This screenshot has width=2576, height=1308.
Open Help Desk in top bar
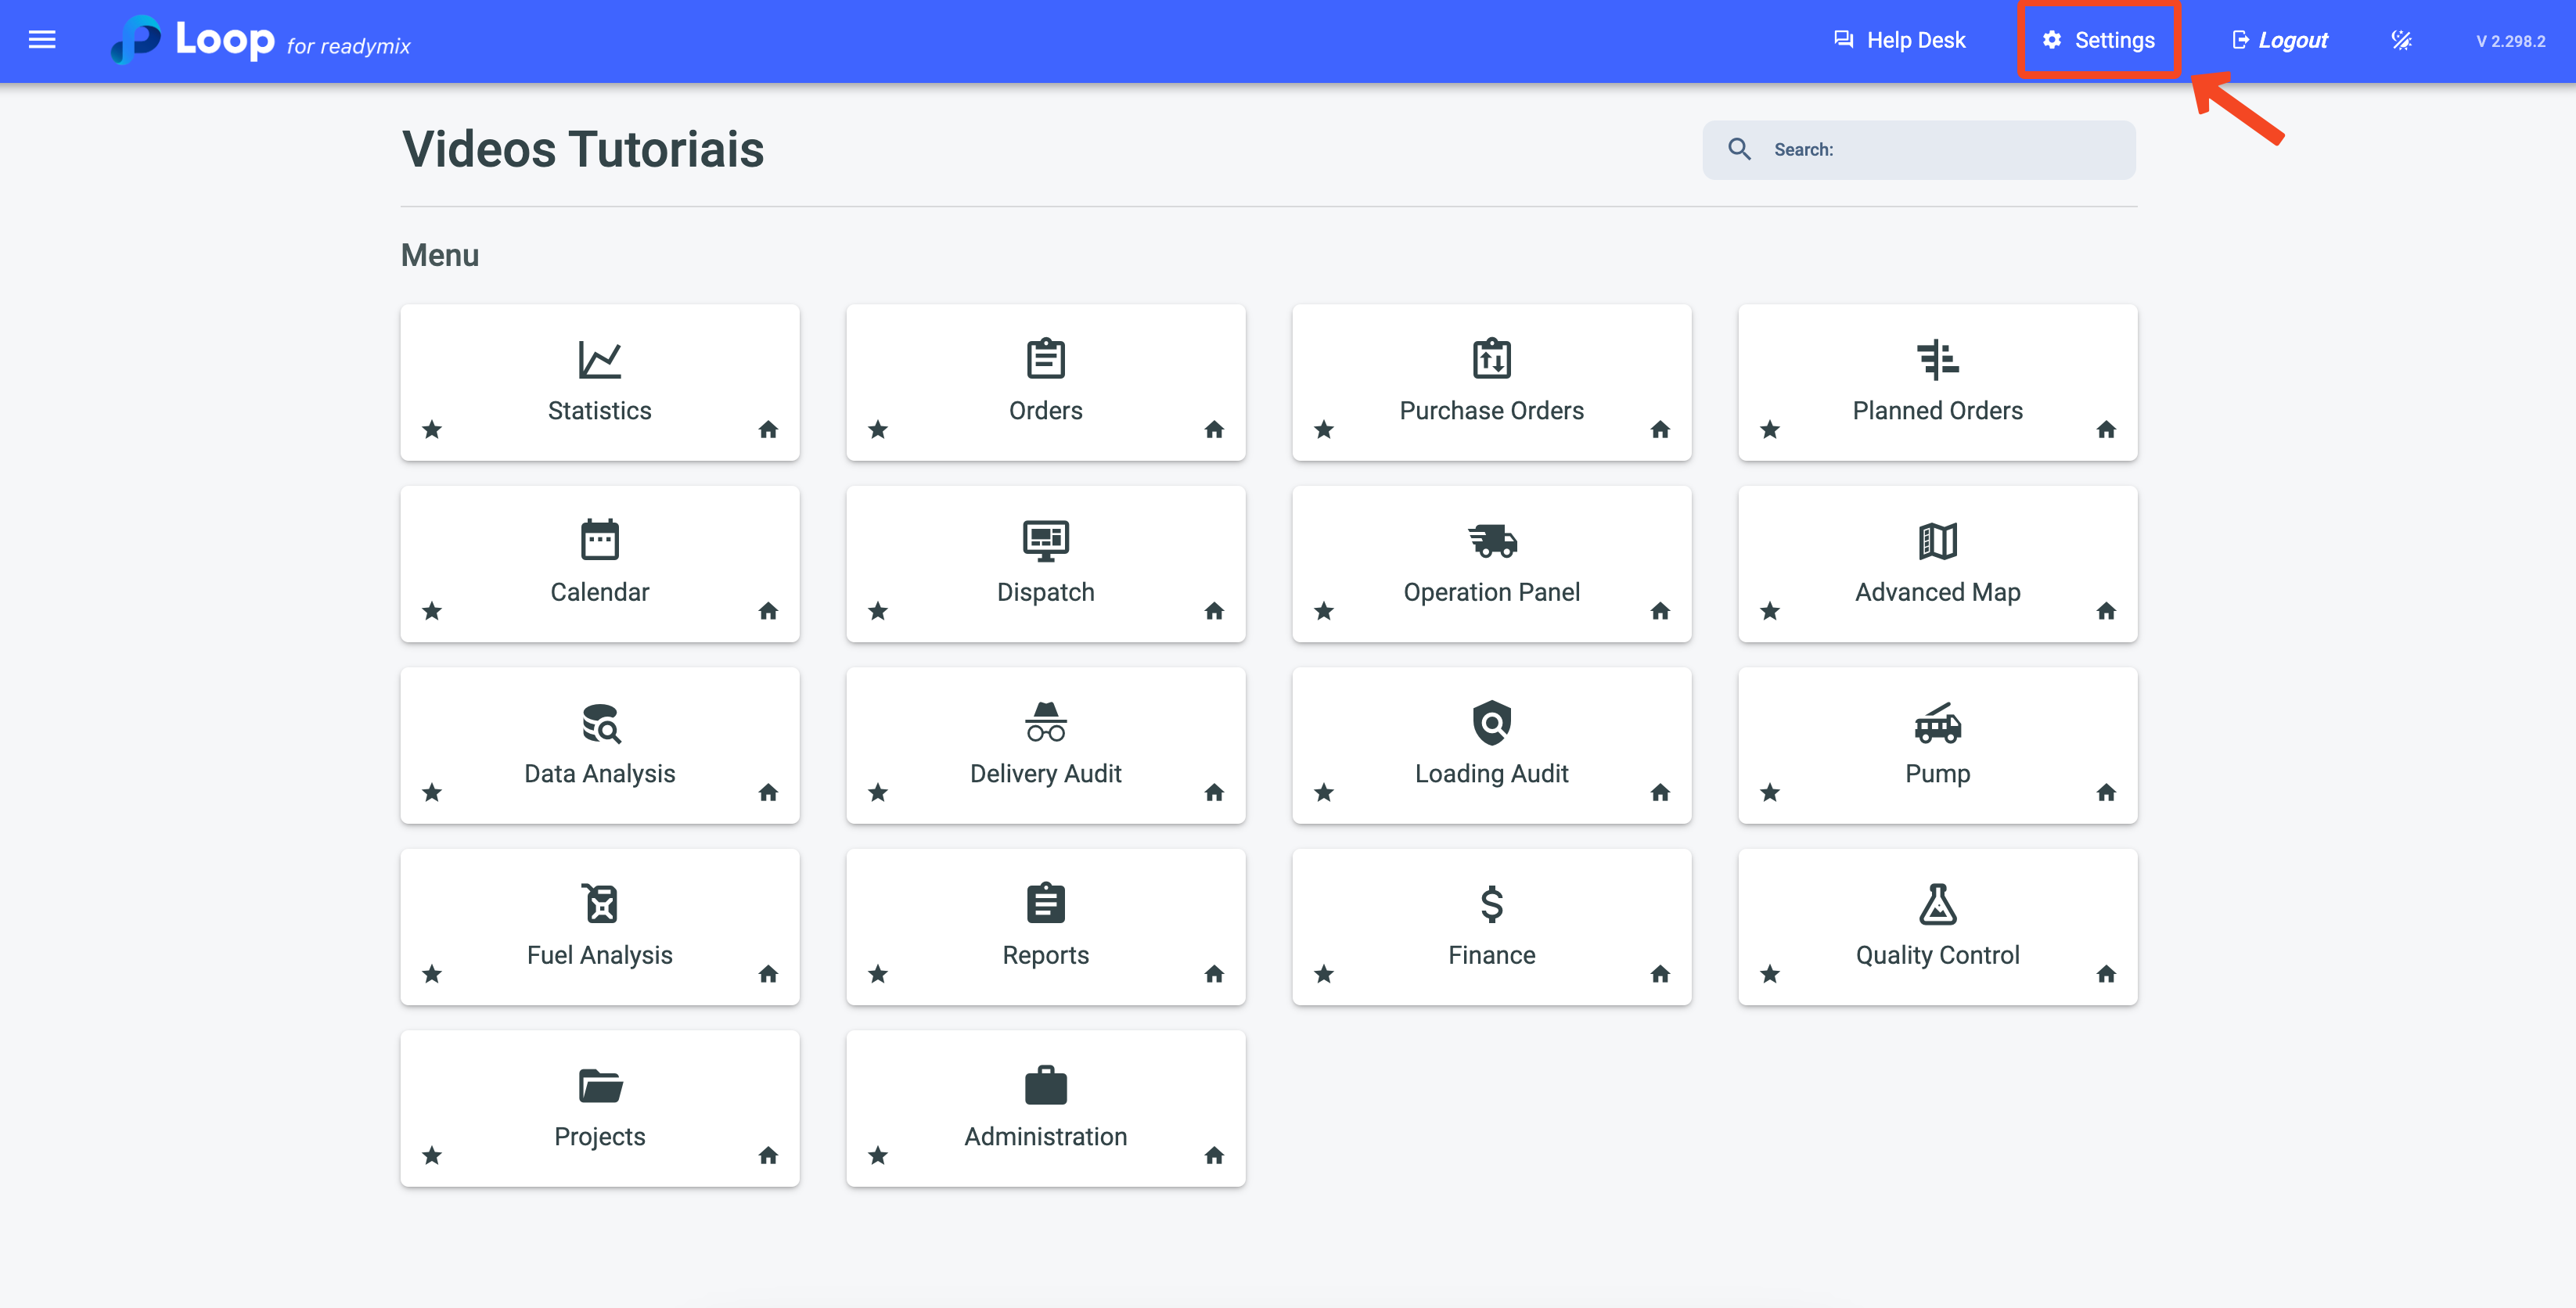pyautogui.click(x=1899, y=40)
